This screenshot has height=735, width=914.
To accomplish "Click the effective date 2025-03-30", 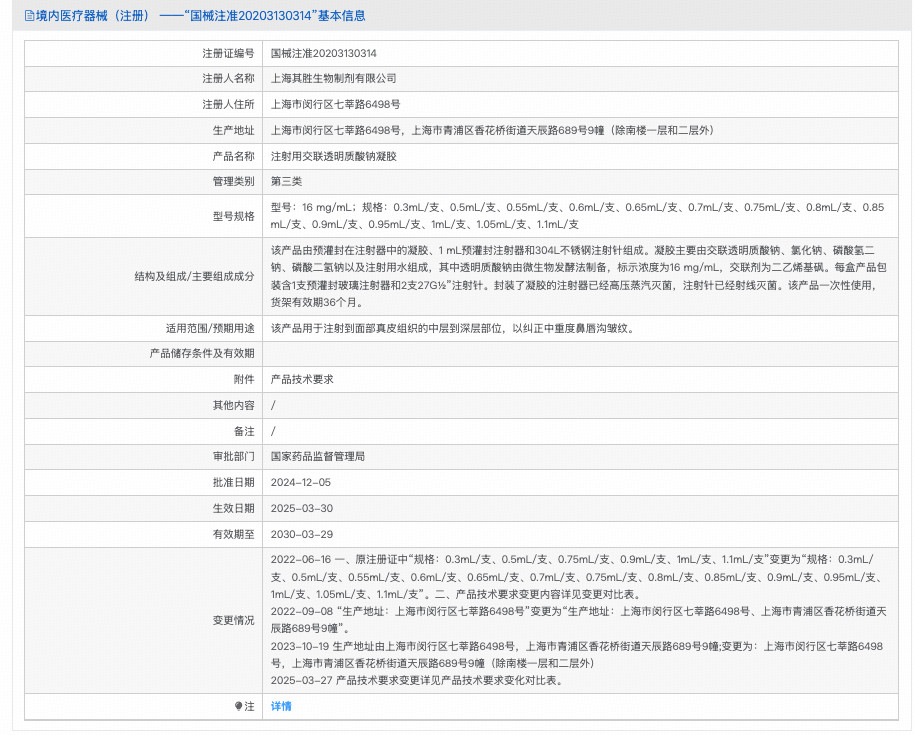I will coord(301,508).
